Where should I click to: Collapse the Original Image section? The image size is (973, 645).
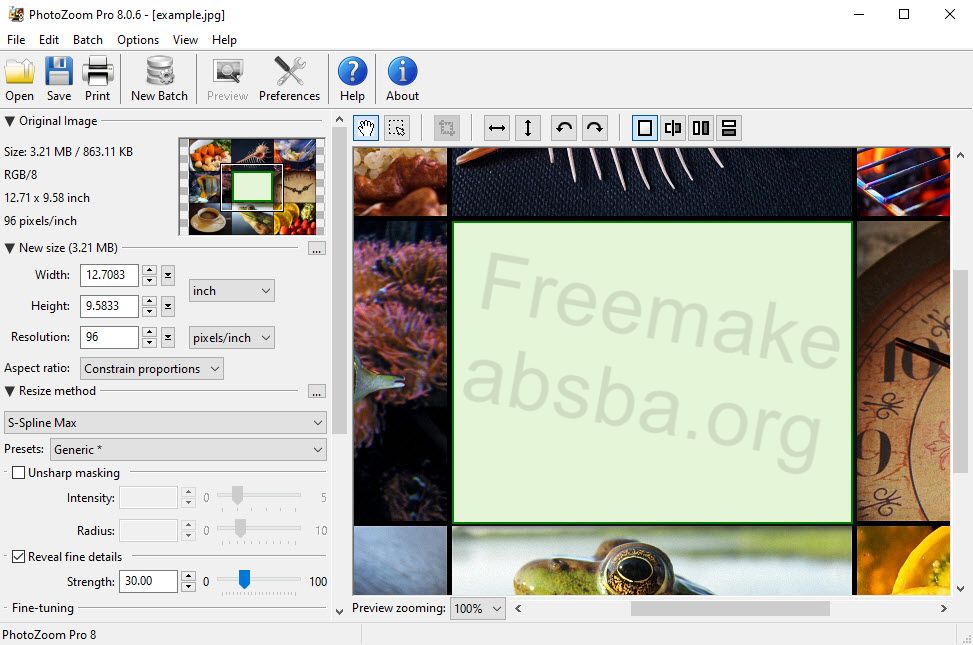pyautogui.click(x=9, y=121)
